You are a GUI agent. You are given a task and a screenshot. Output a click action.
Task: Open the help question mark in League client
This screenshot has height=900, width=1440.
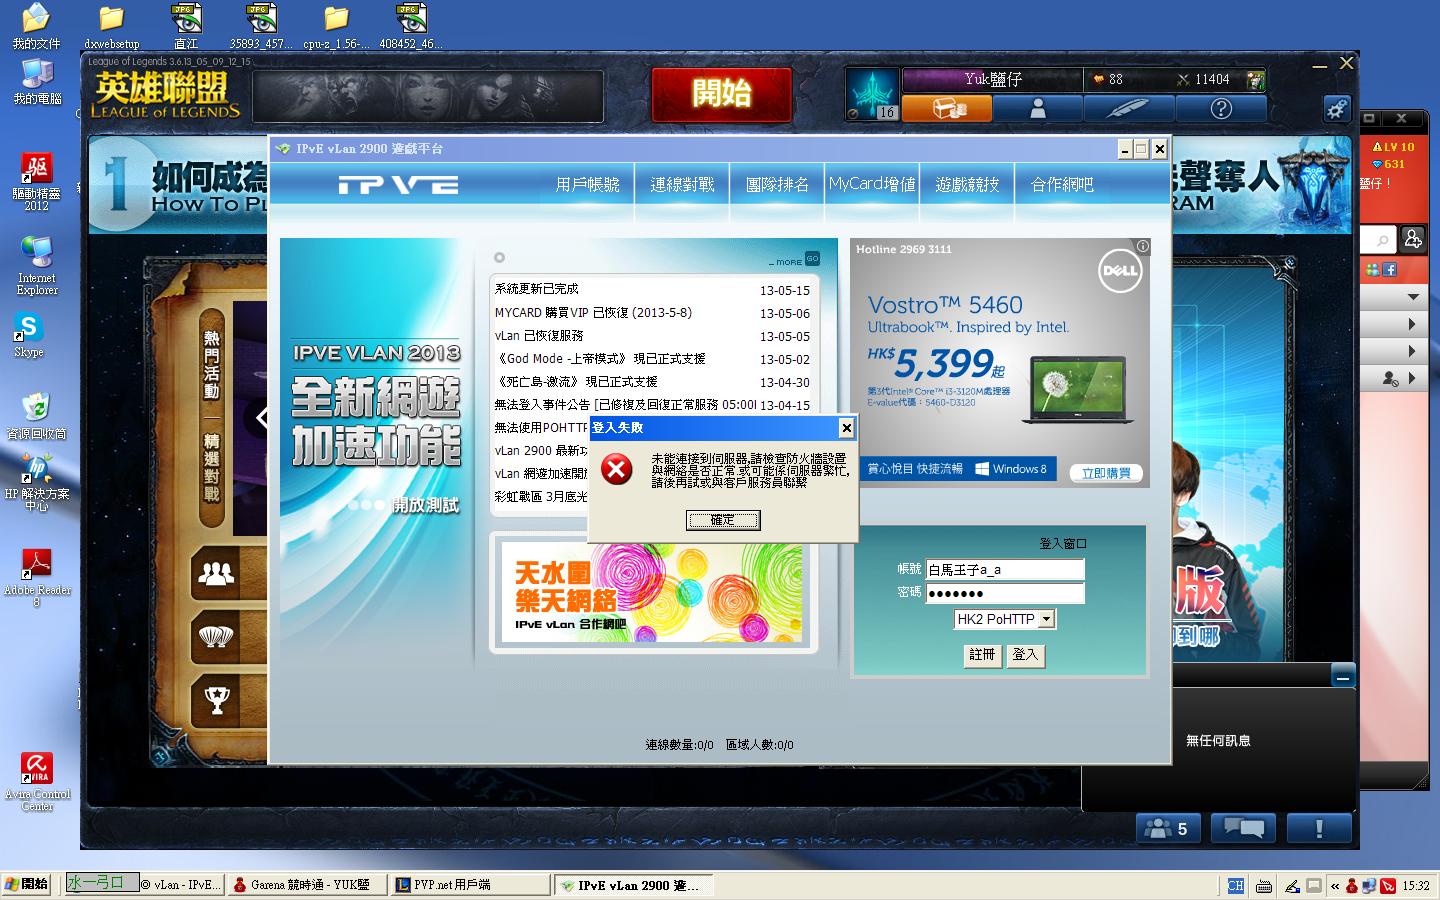point(1221,108)
